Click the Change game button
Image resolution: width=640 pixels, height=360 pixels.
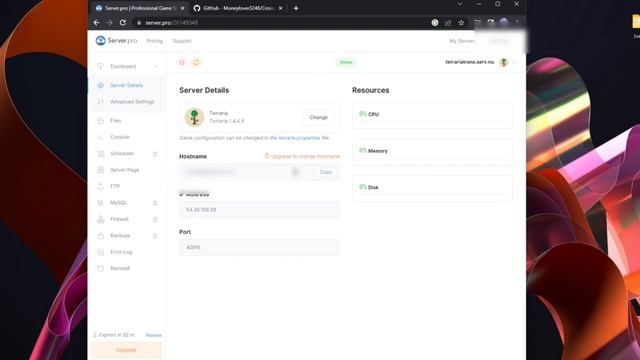point(318,117)
